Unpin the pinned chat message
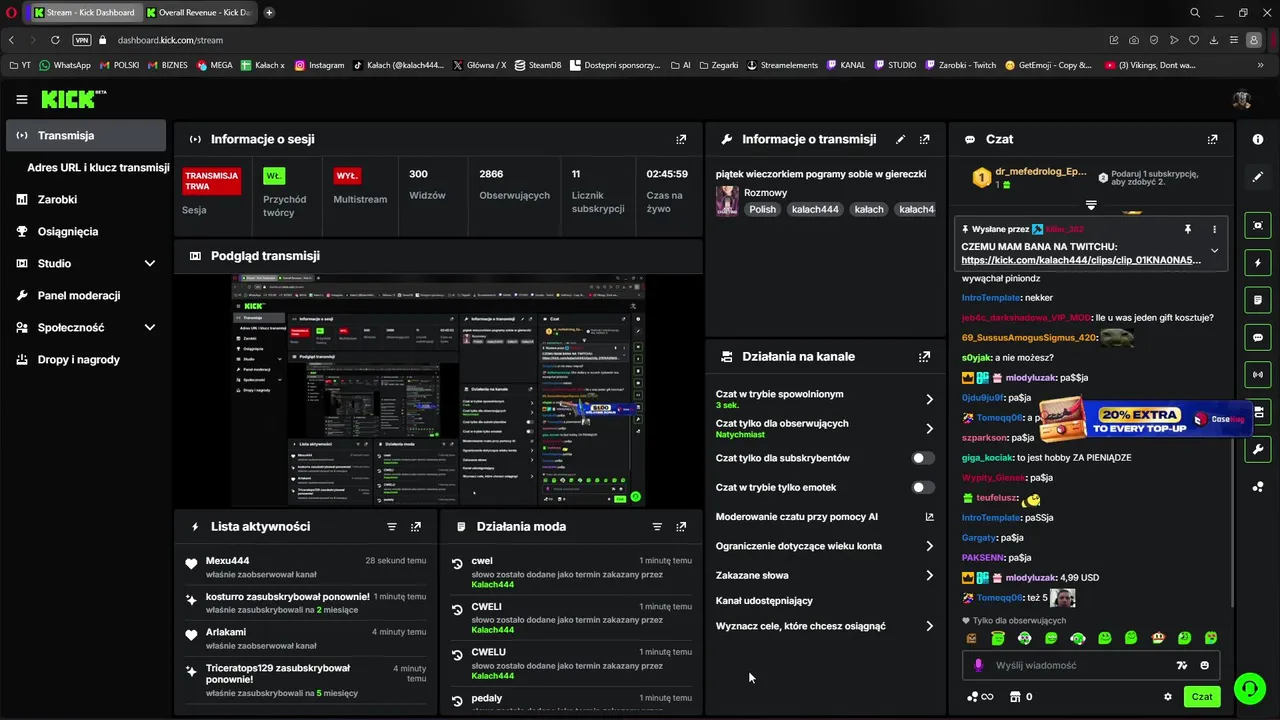1280x720 pixels. tap(1188, 229)
